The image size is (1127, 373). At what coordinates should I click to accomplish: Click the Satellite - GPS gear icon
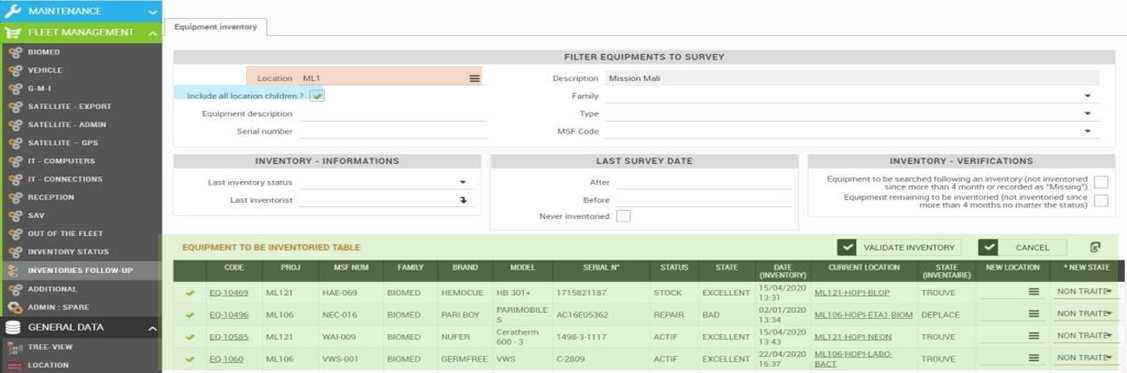click(x=14, y=143)
